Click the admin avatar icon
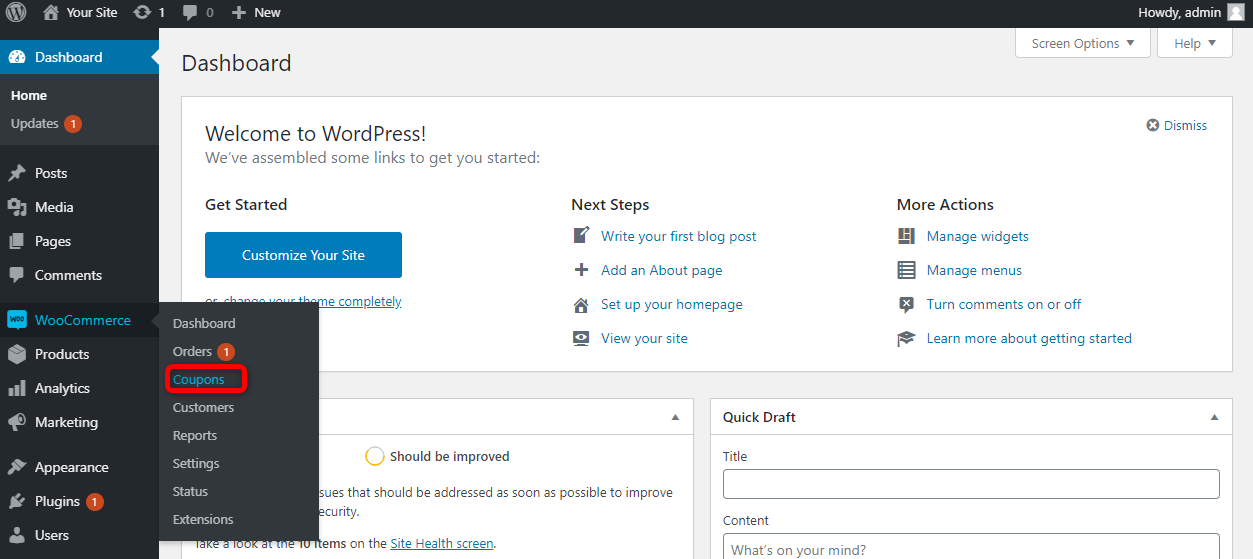 coord(1236,13)
